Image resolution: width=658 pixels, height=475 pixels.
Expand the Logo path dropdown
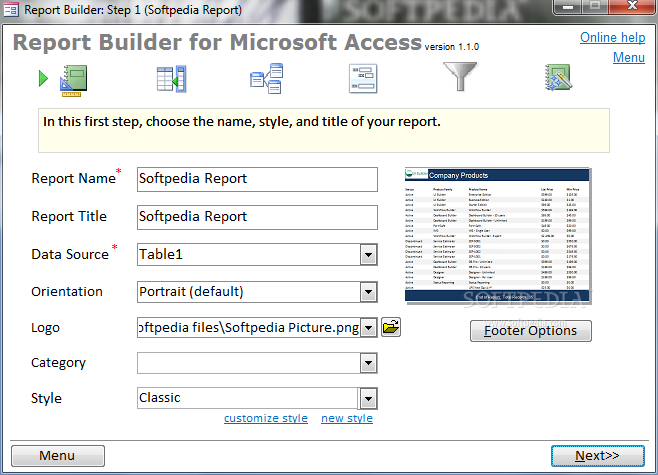click(368, 328)
